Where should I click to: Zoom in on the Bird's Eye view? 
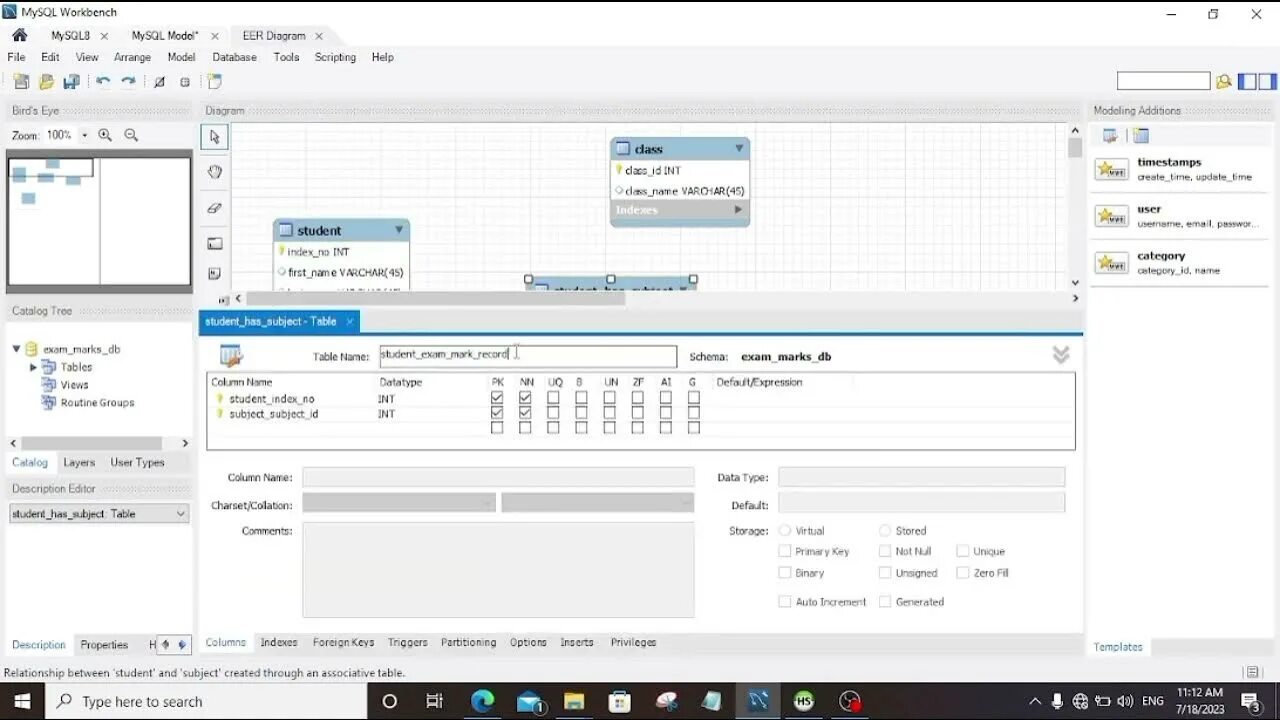pos(105,135)
